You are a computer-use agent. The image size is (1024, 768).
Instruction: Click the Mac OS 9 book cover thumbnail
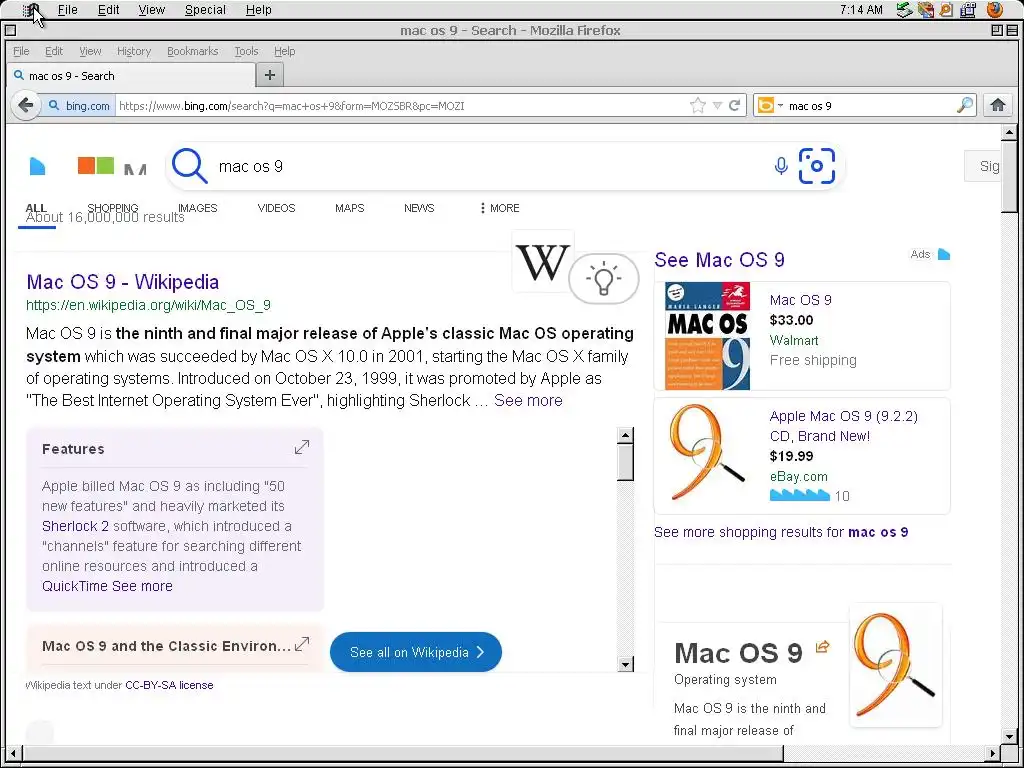pos(707,336)
